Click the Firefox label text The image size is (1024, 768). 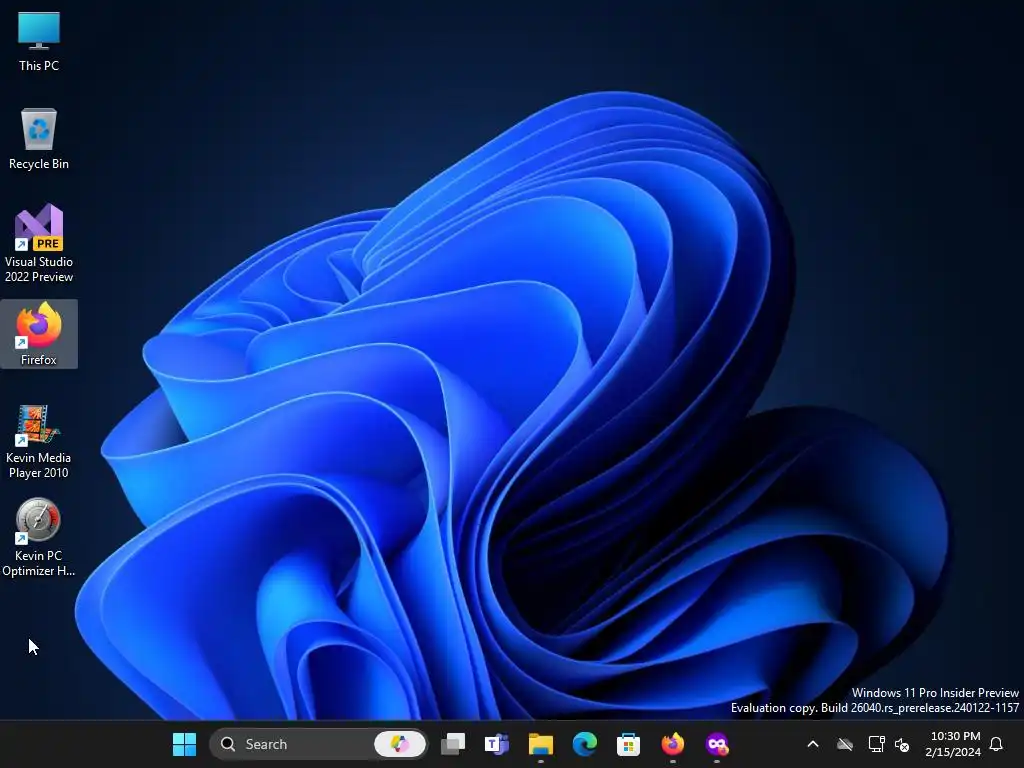coord(39,360)
